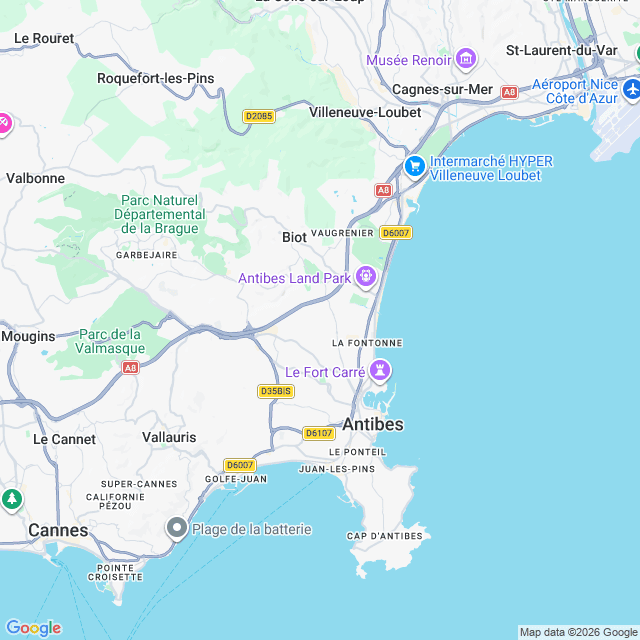This screenshot has width=640, height=640.
Task: Click the LE PONTEIL district label
Action: click(358, 452)
